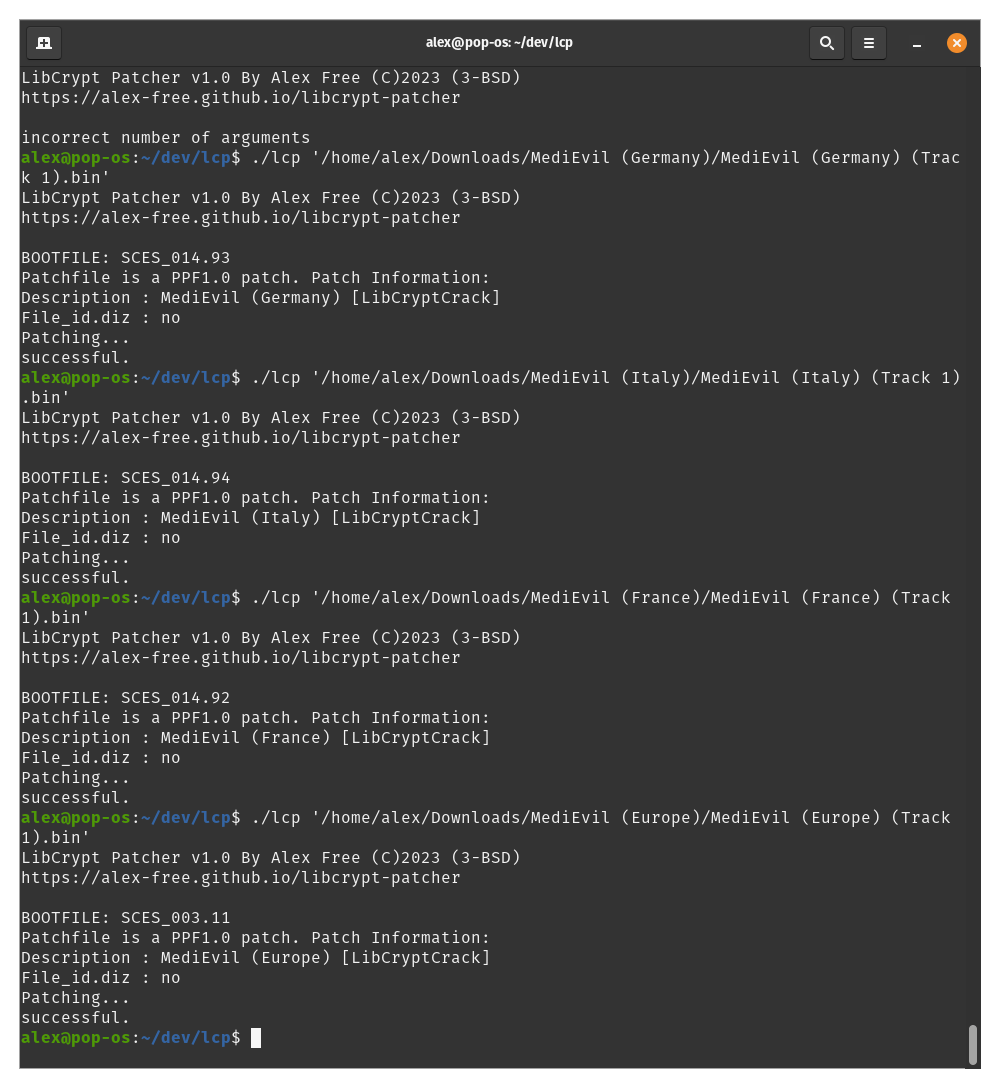Click the URL below the France command
Viewport: 1000px width, 1088px height.
pos(241,658)
